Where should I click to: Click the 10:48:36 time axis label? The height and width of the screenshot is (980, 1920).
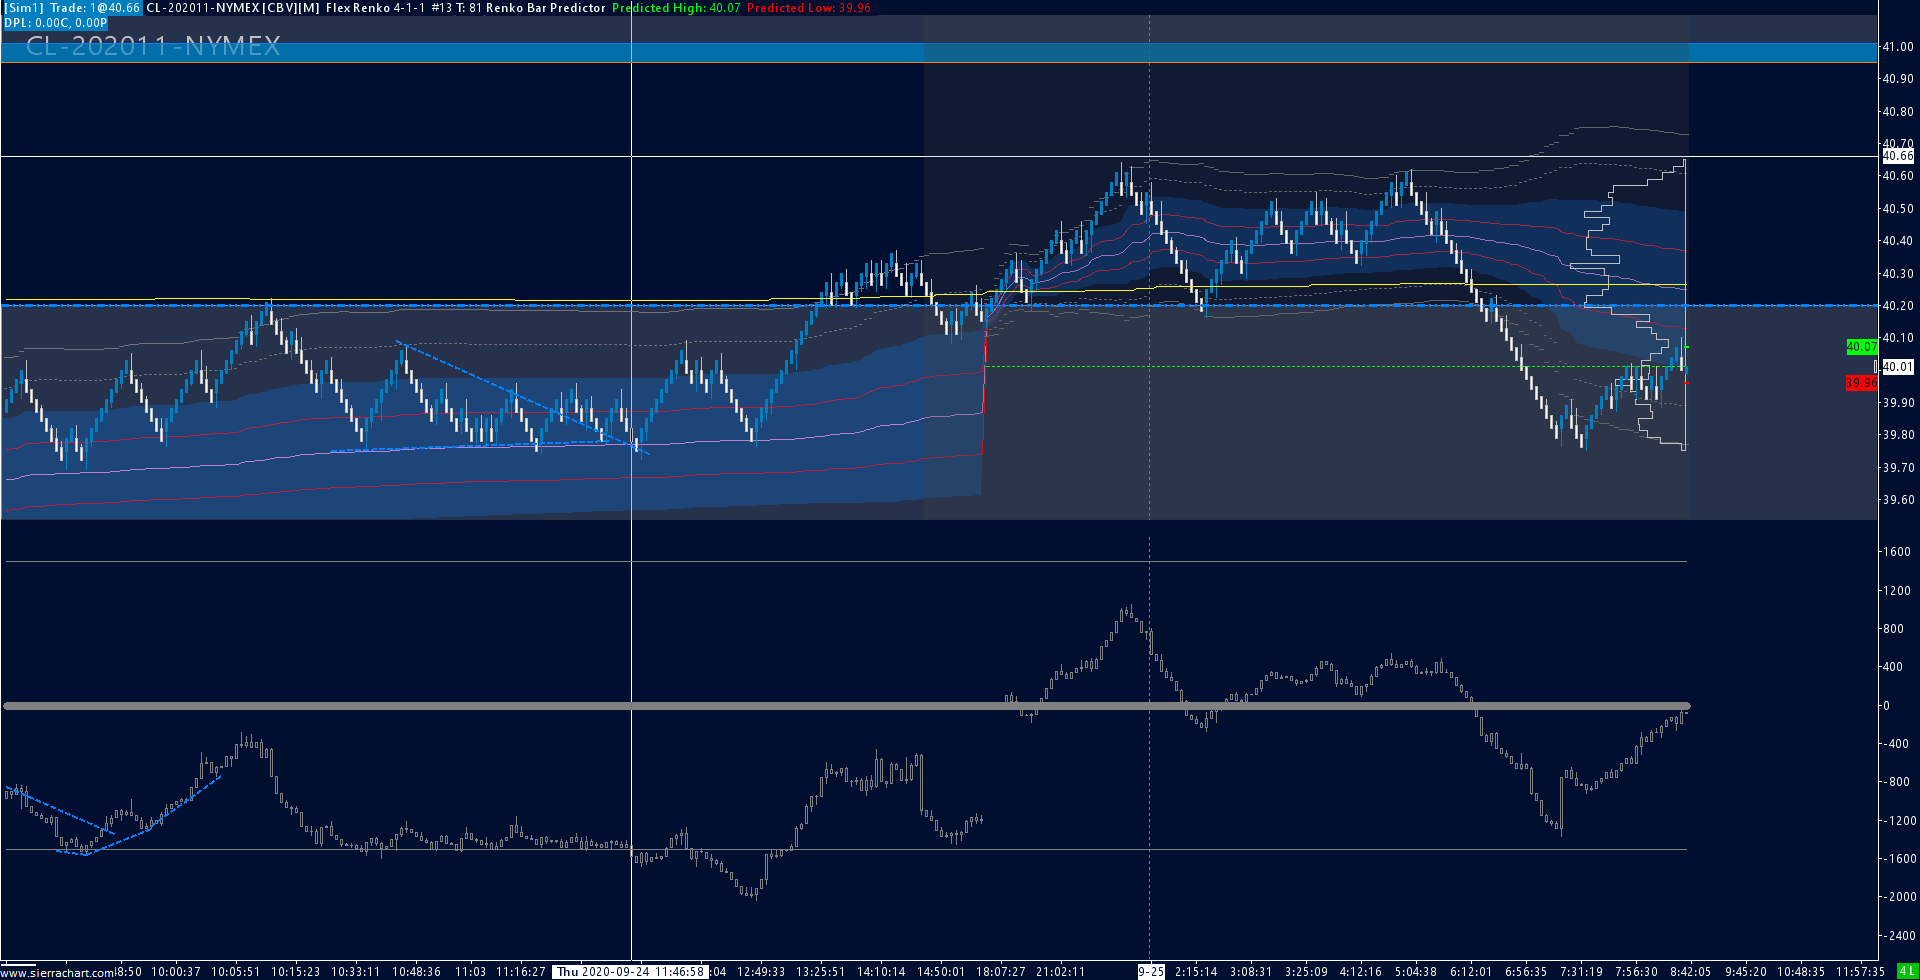pyautogui.click(x=416, y=972)
